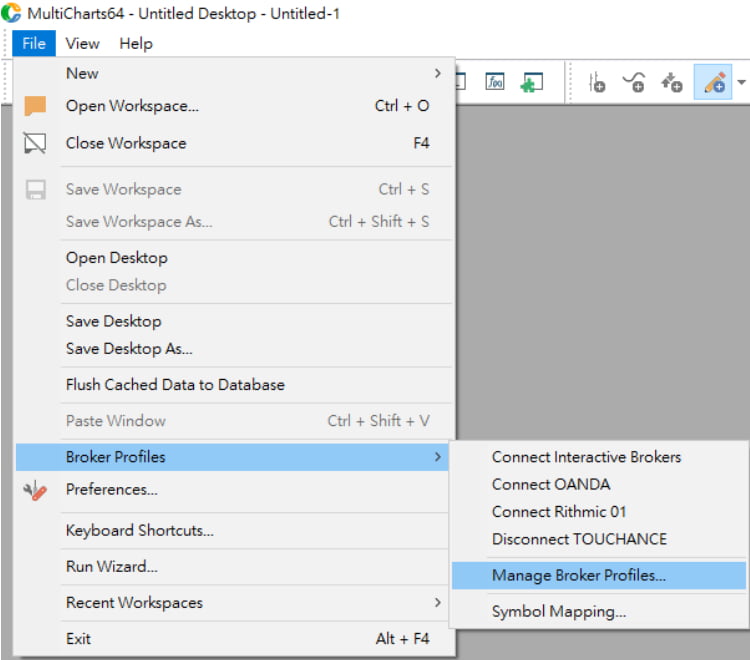Expand the Recent Workspaces submenu arrow
750x660 pixels.
click(x=437, y=603)
